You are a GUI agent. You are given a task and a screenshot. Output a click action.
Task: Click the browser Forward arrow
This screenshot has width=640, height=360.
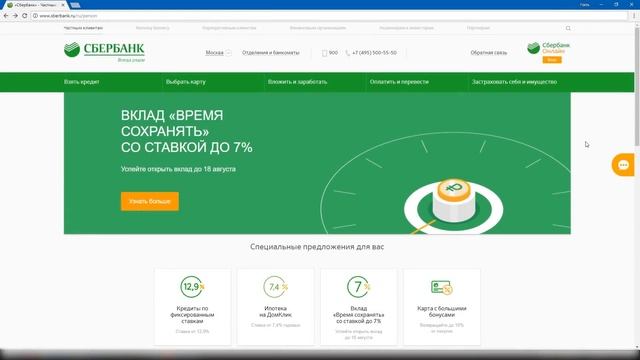click(x=15, y=16)
